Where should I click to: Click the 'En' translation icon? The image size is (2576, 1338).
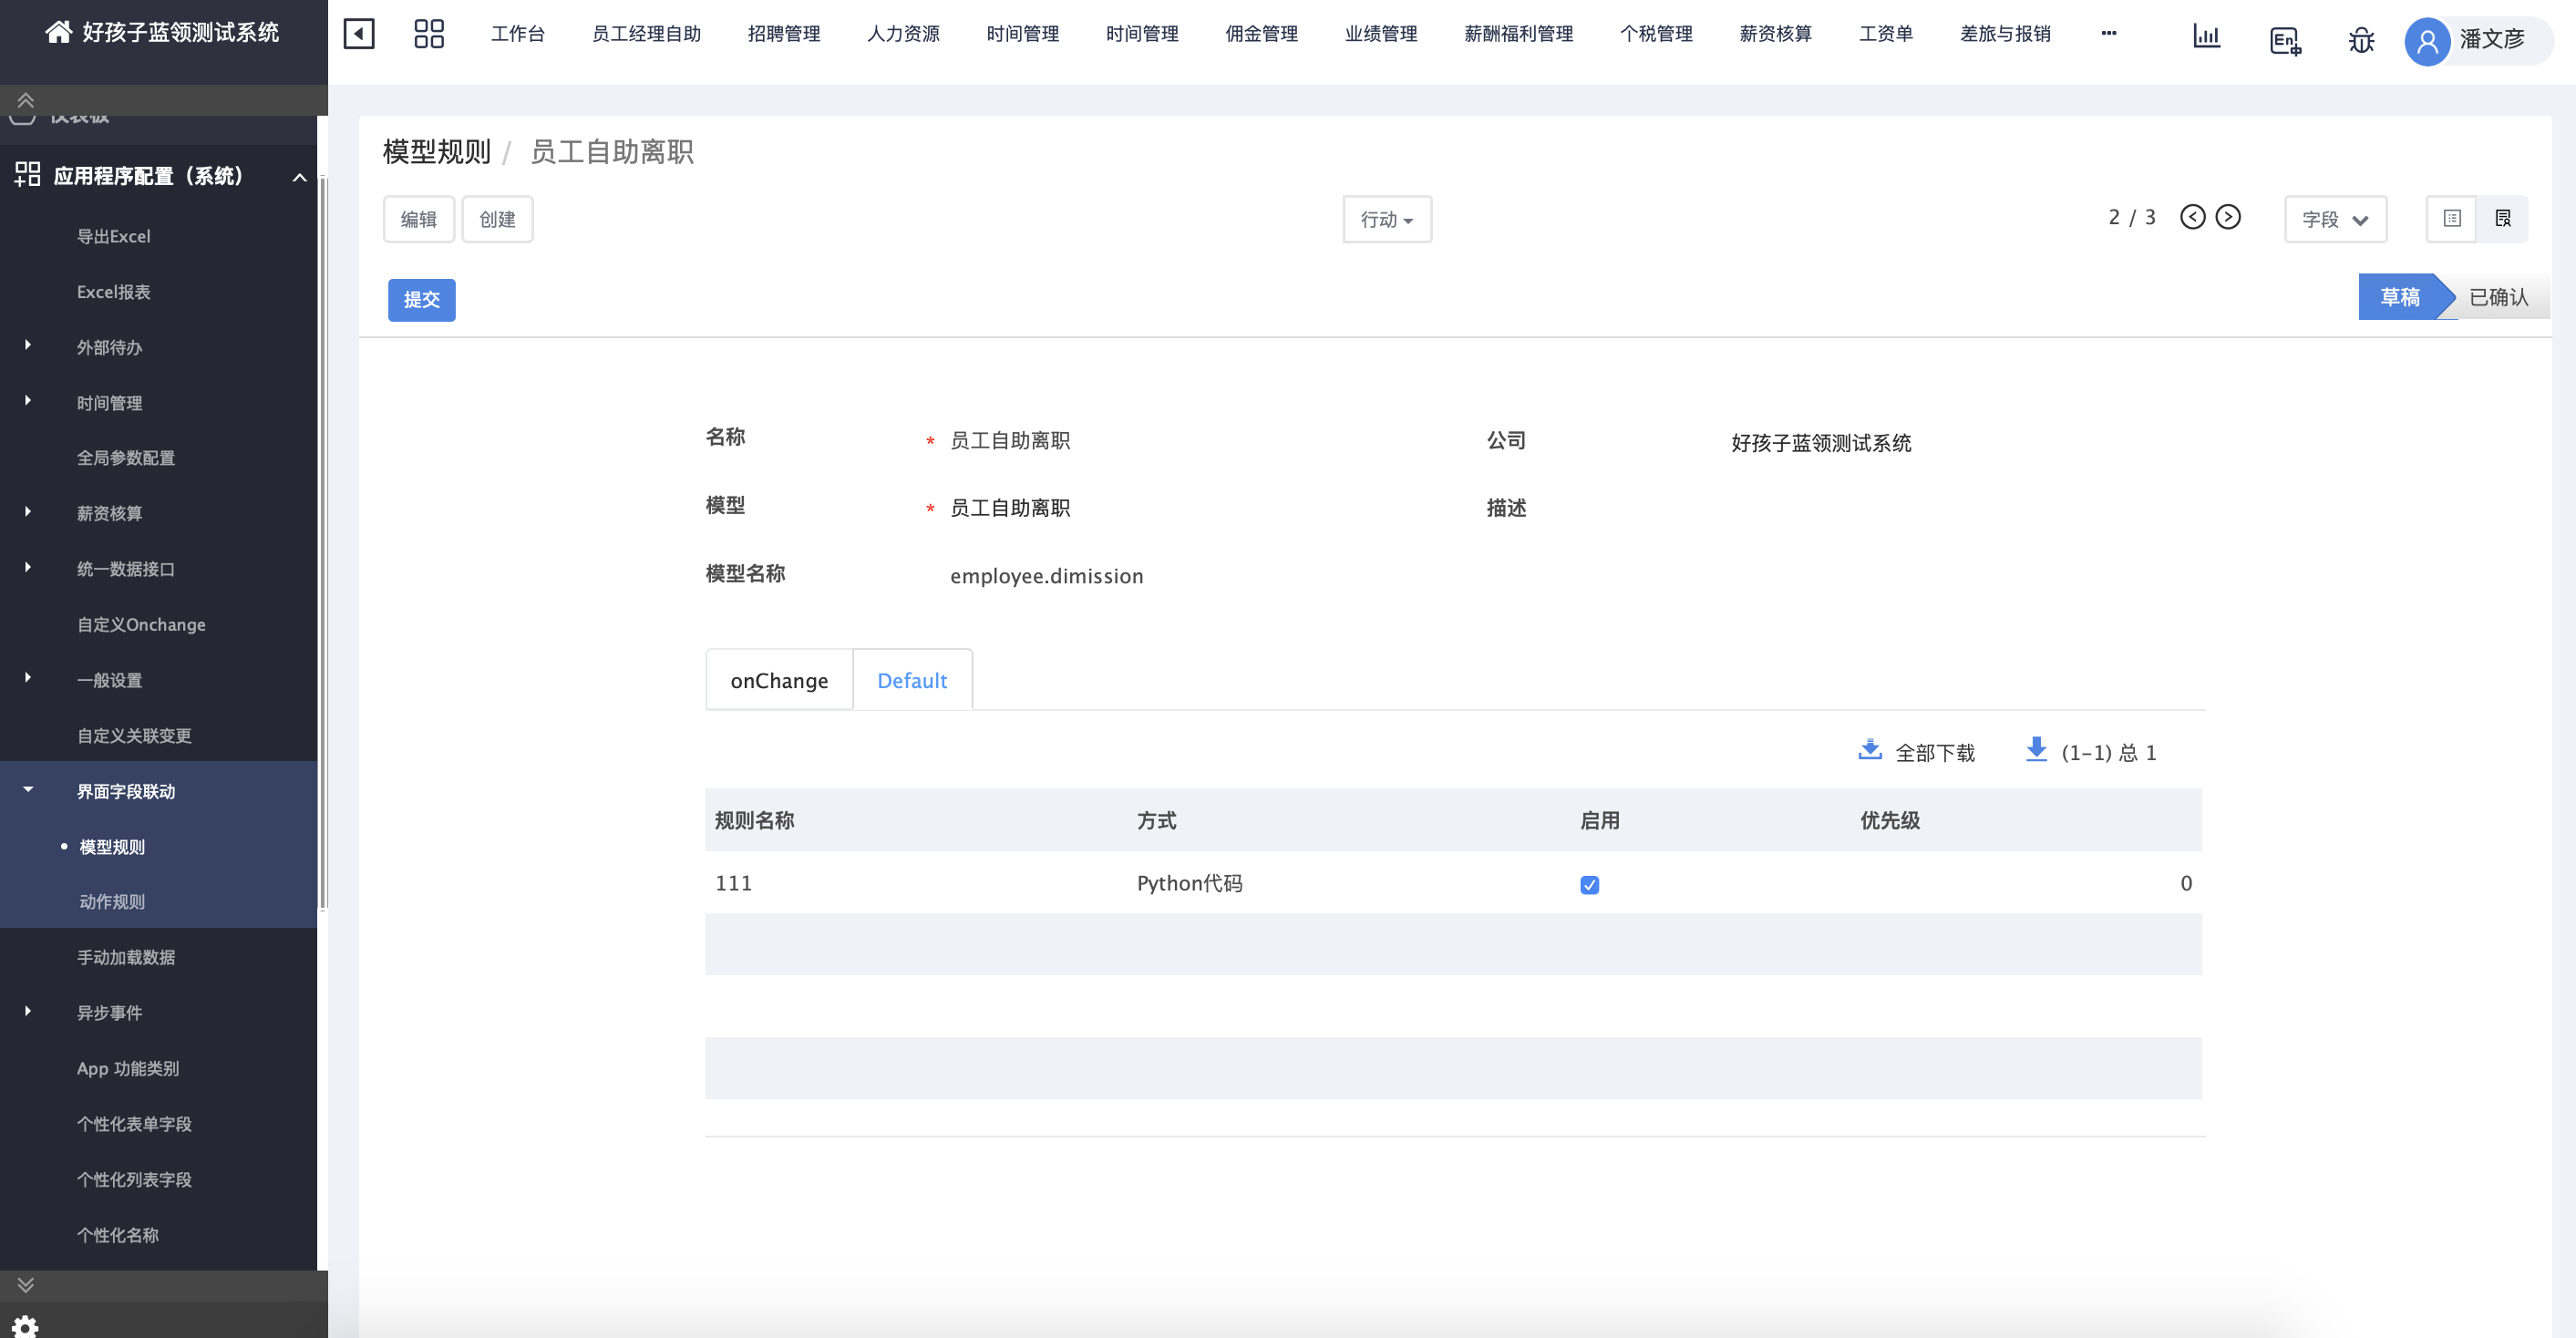[x=2285, y=40]
